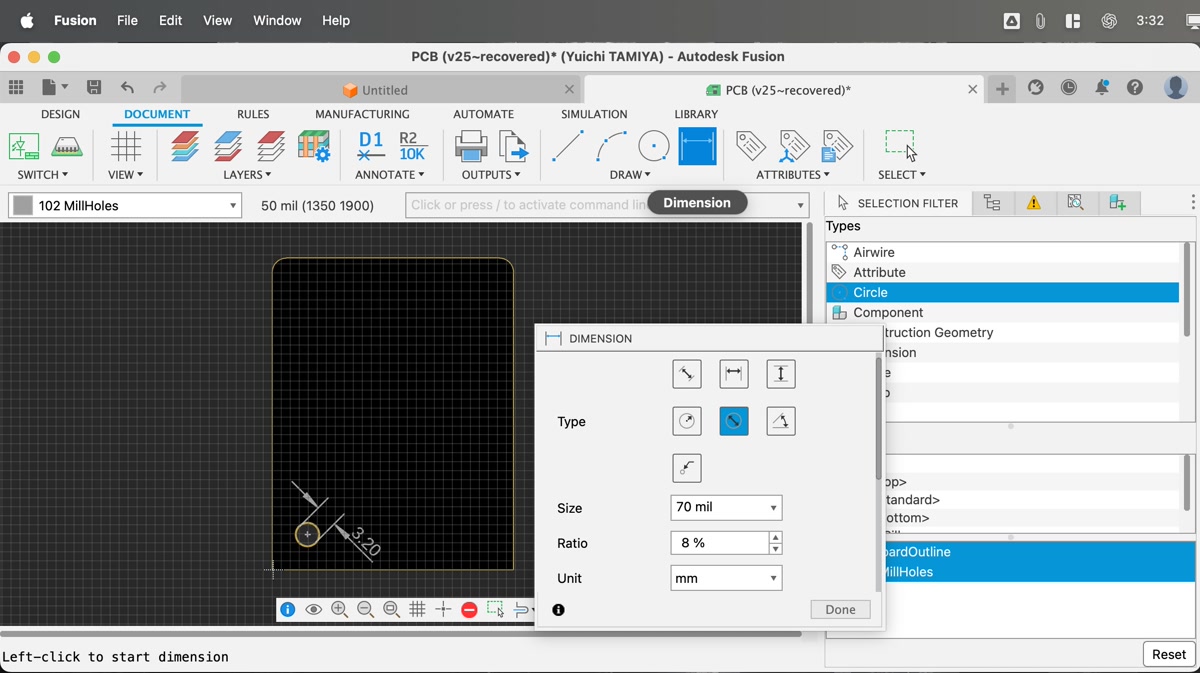Open the data panel grid icon
Viewport: 1200px width, 673px height.
(16, 88)
